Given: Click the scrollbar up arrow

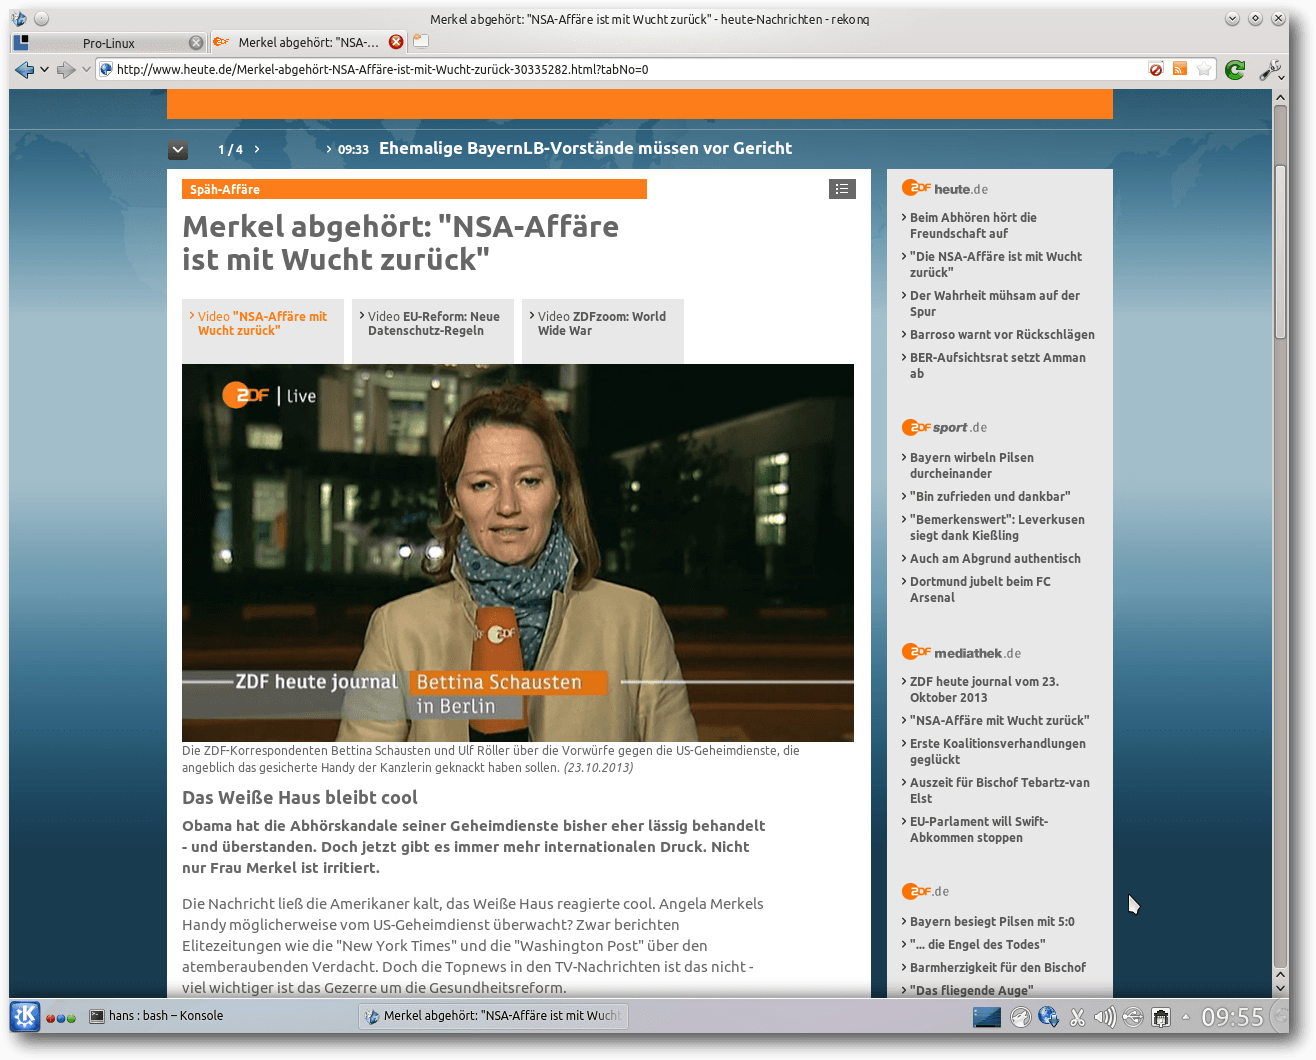Looking at the screenshot, I should click(x=1280, y=97).
